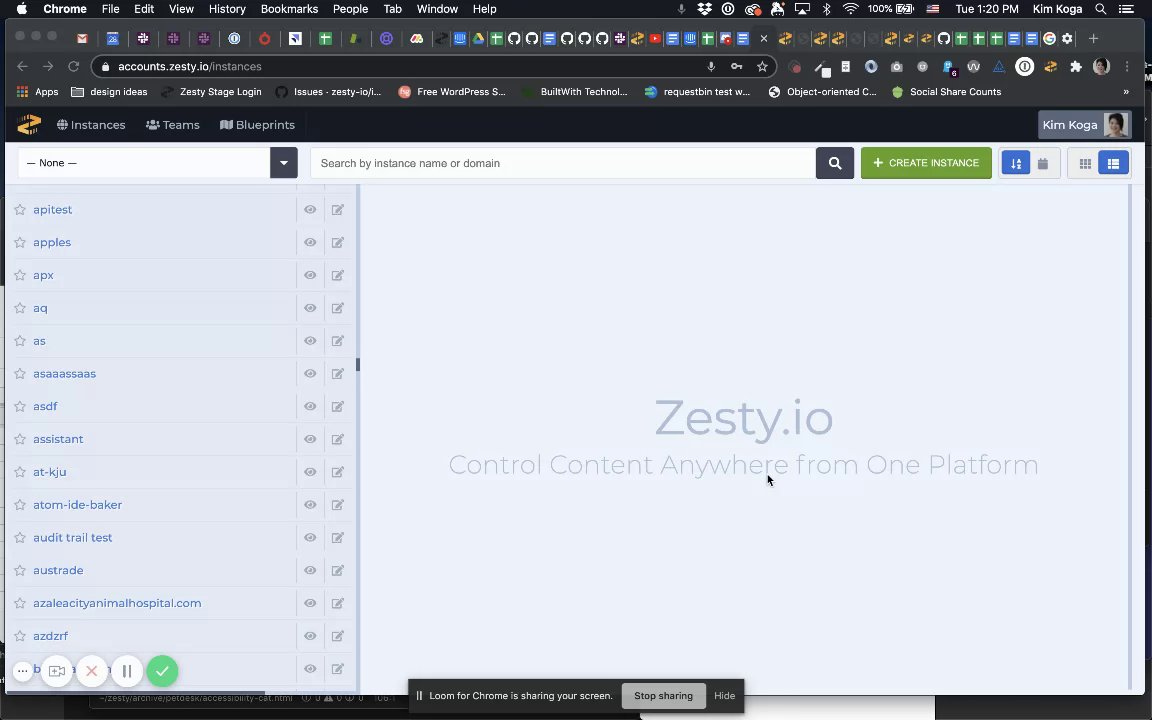Open Chrome extensions puzzle icon
The width and height of the screenshot is (1152, 720).
point(1076,67)
